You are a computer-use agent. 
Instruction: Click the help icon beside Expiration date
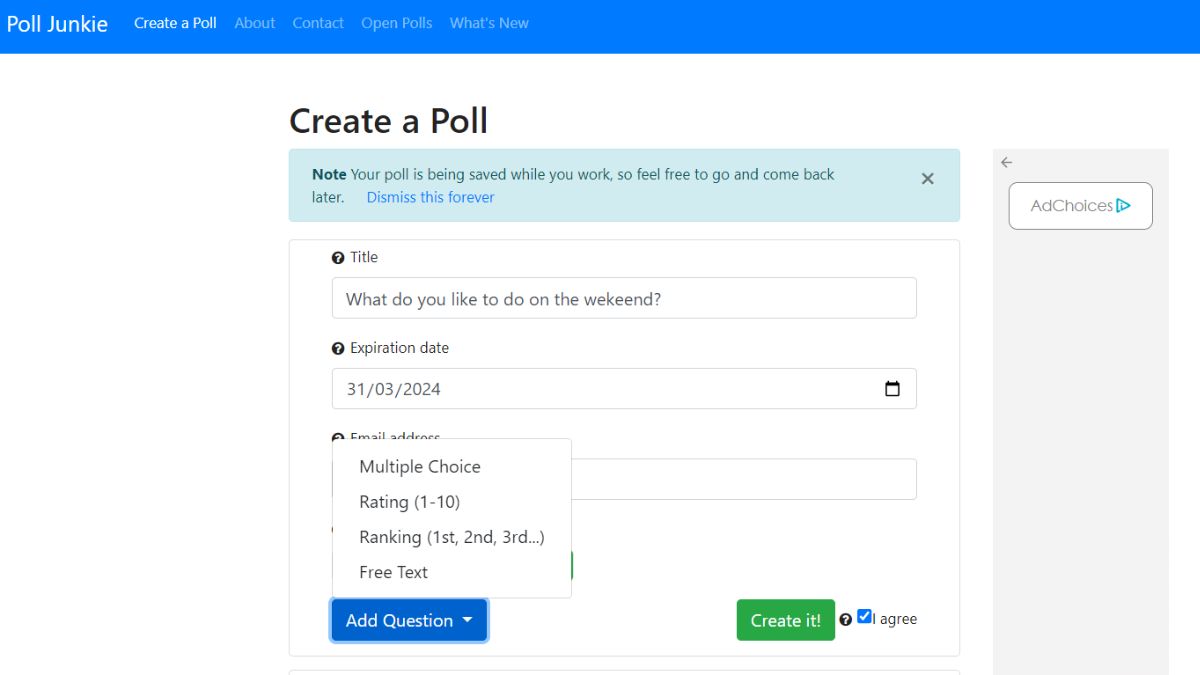[338, 349]
